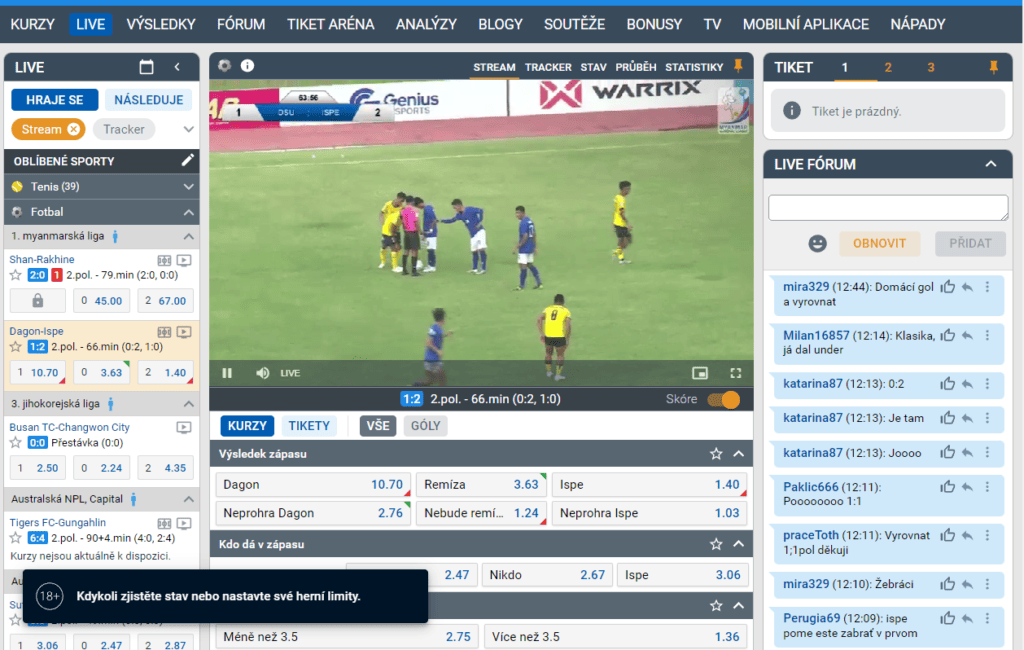Open picture-in-picture mode for stream
Viewport: 1024px width, 650px height.
(x=699, y=373)
